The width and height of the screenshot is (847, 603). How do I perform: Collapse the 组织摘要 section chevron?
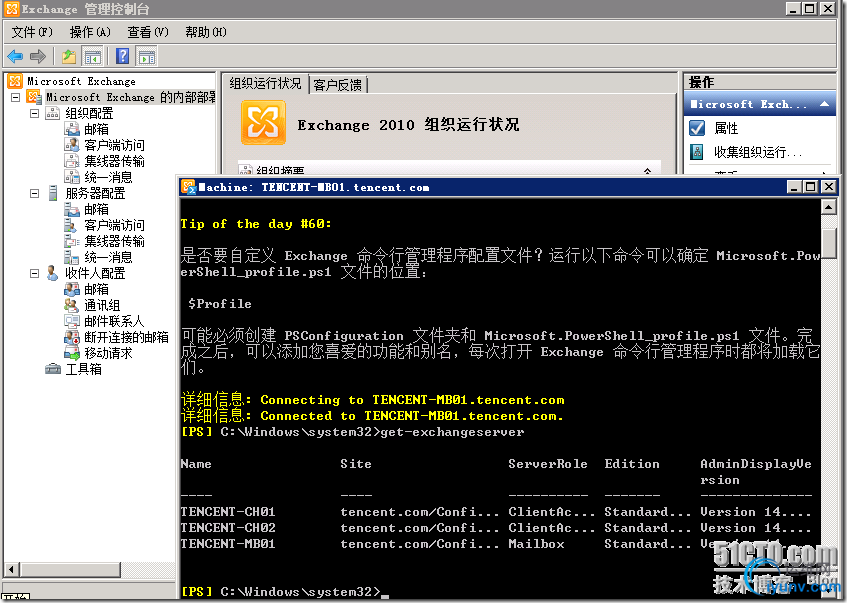647,171
